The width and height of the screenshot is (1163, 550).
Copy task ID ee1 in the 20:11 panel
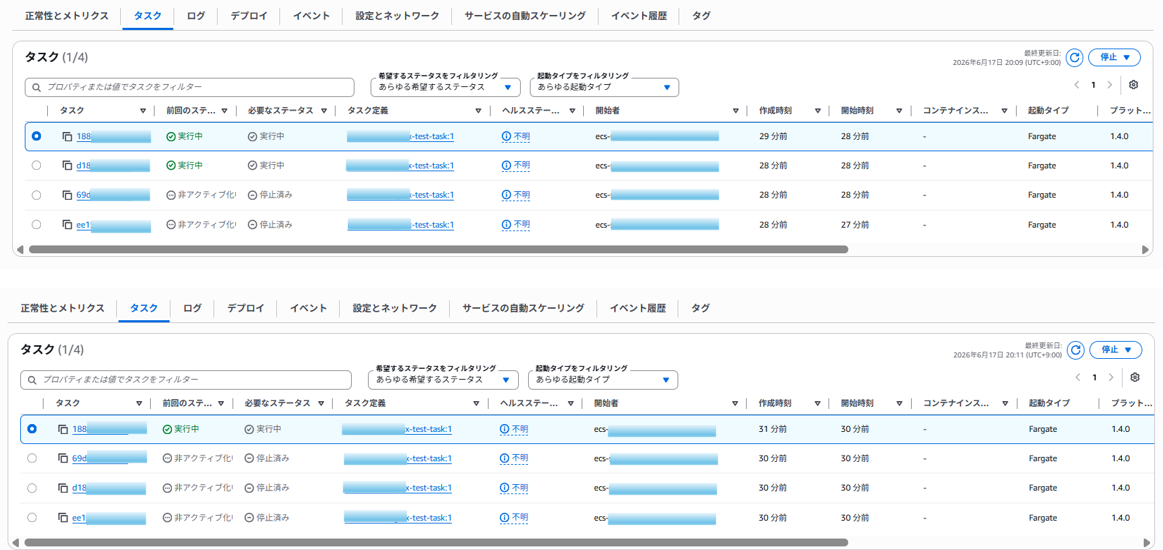pos(63,517)
